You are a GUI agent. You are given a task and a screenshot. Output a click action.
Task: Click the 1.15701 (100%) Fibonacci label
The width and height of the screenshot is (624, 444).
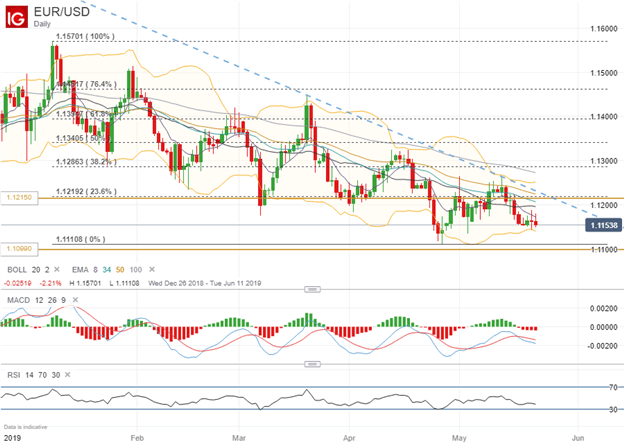[85, 36]
